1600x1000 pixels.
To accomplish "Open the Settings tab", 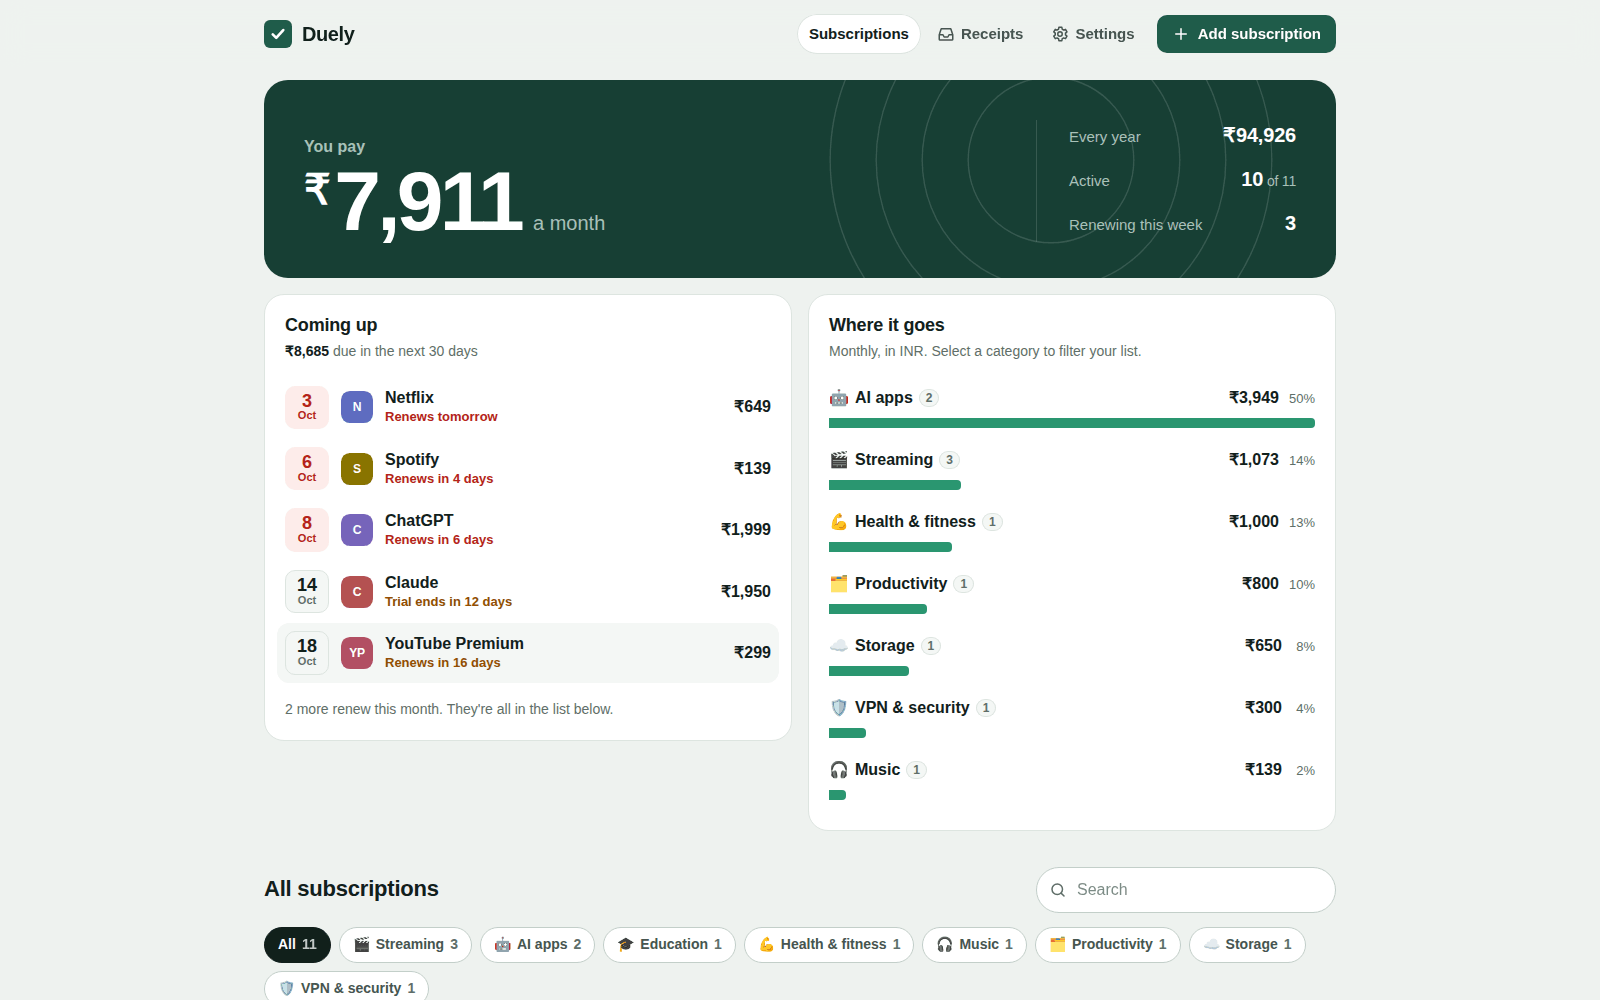I will click(1093, 34).
